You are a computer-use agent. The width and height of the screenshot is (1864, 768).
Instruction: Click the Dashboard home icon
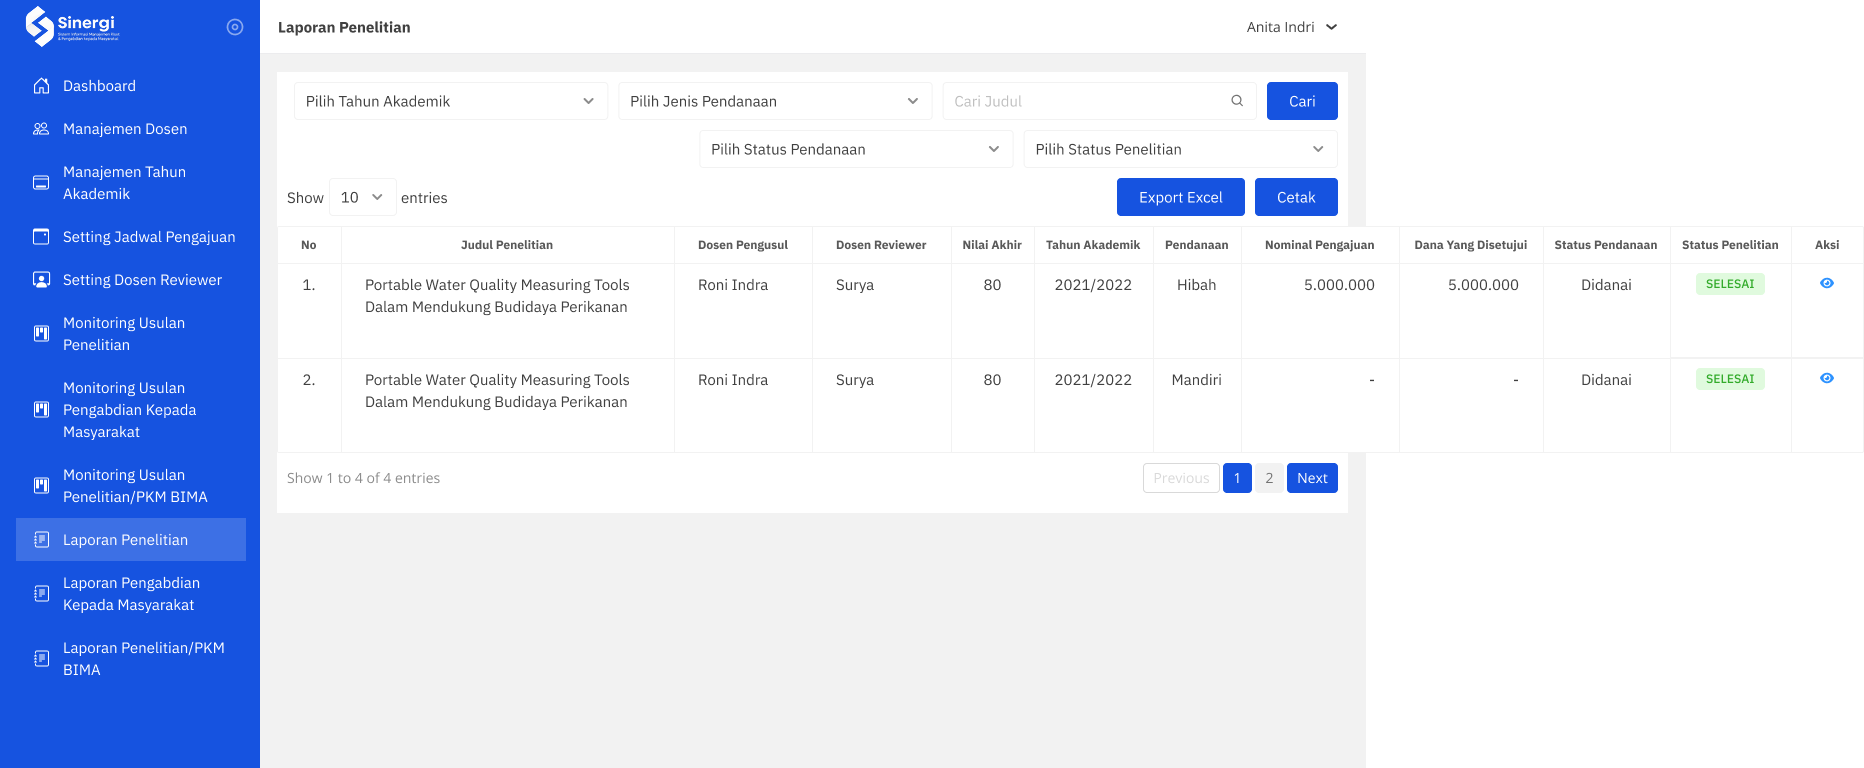(41, 86)
